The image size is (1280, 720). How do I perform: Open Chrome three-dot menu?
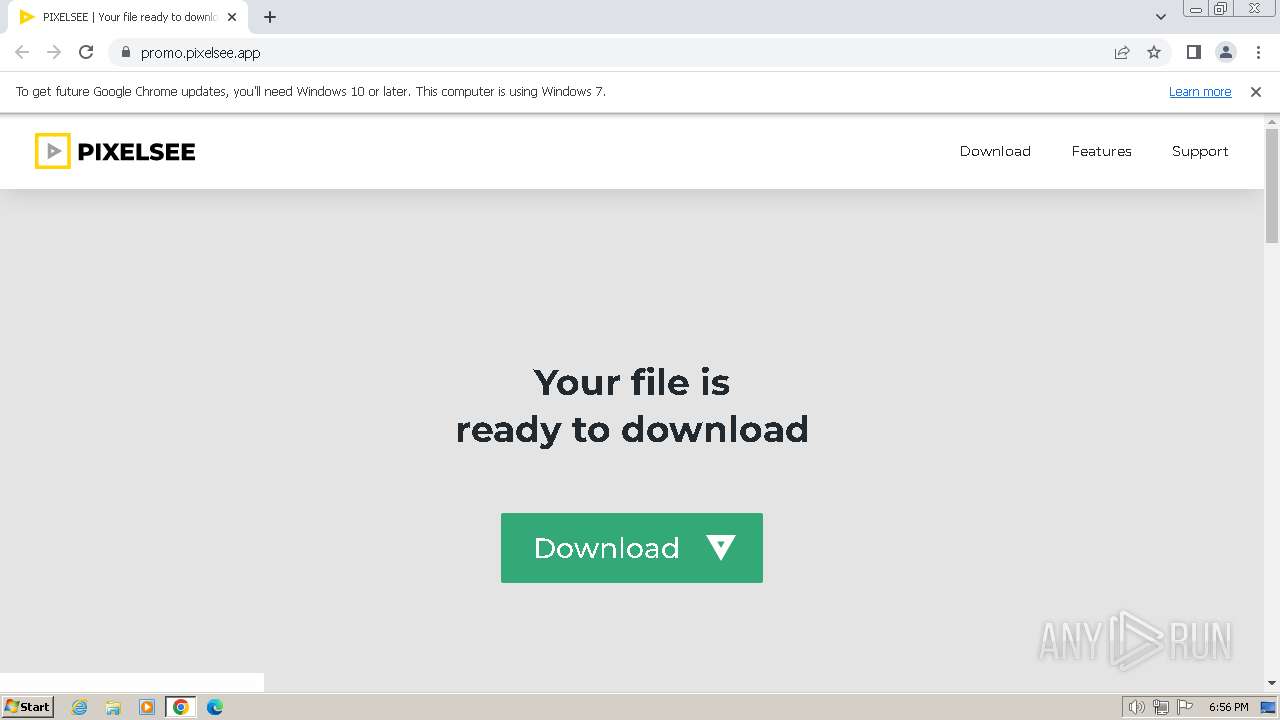(1258, 52)
